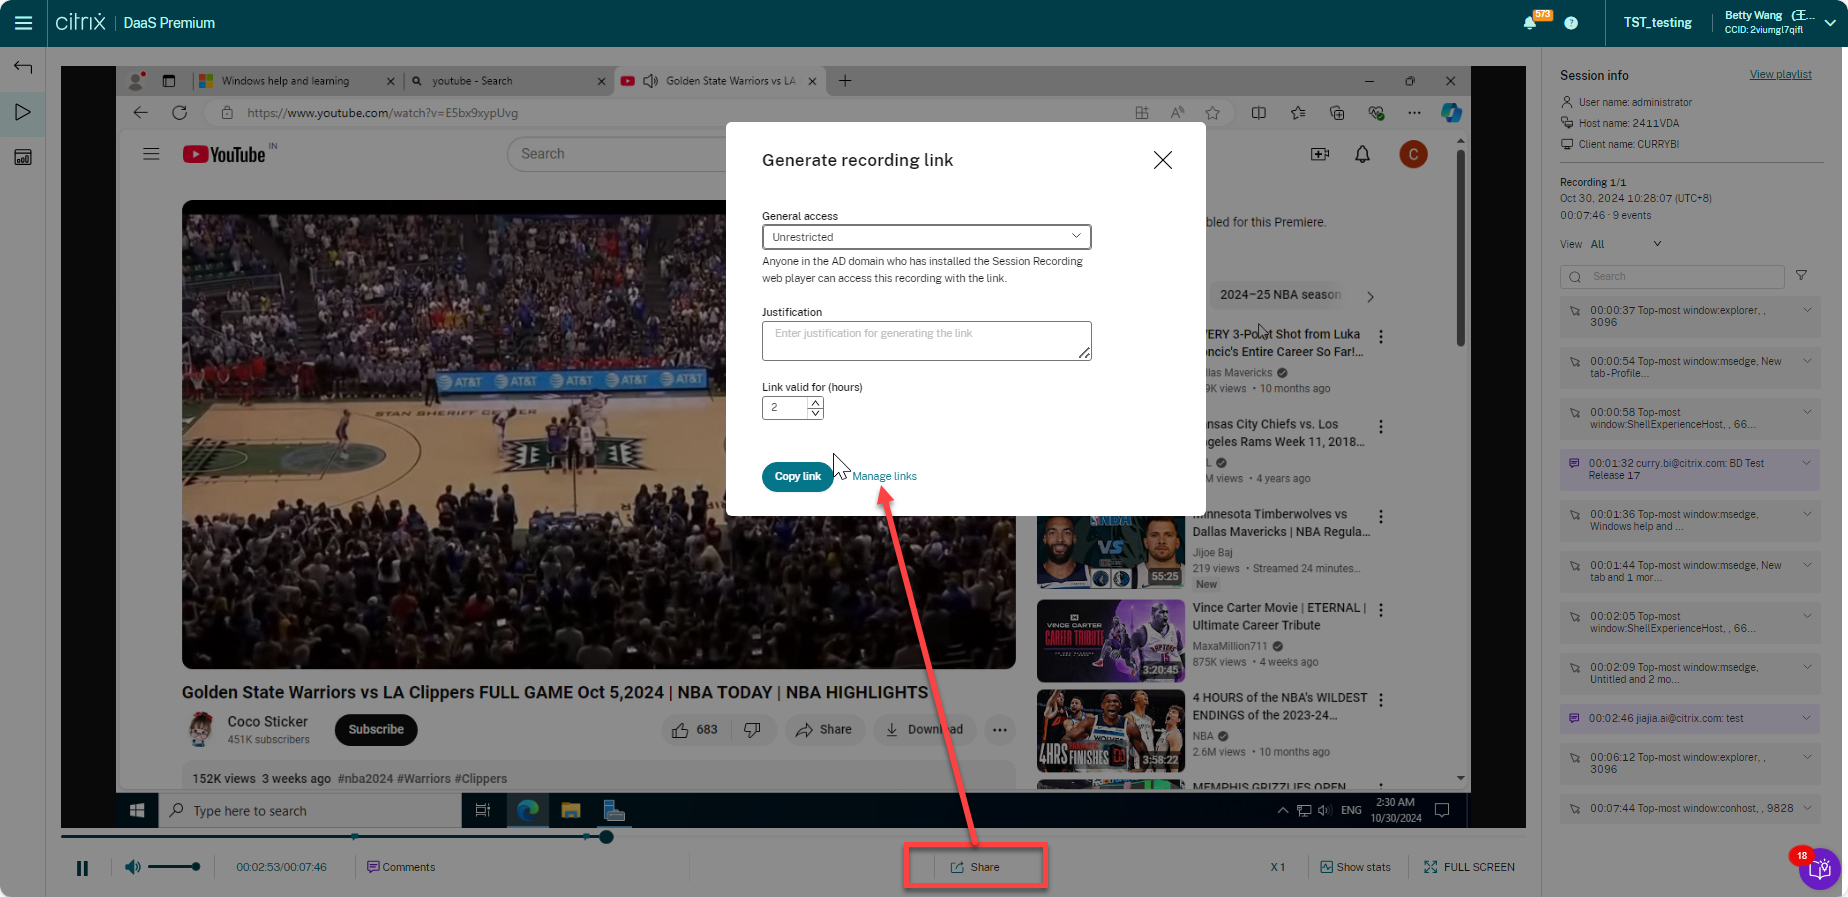The height and width of the screenshot is (897, 1848).
Task: Click the YouTube like button showing 683
Action: pos(694,730)
